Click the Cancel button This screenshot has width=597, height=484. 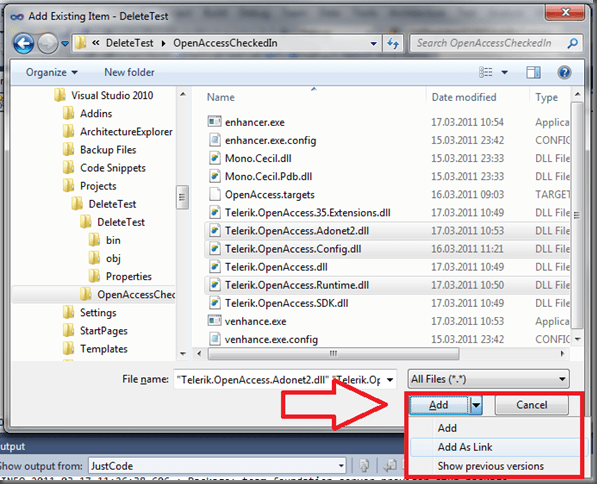tap(532, 405)
